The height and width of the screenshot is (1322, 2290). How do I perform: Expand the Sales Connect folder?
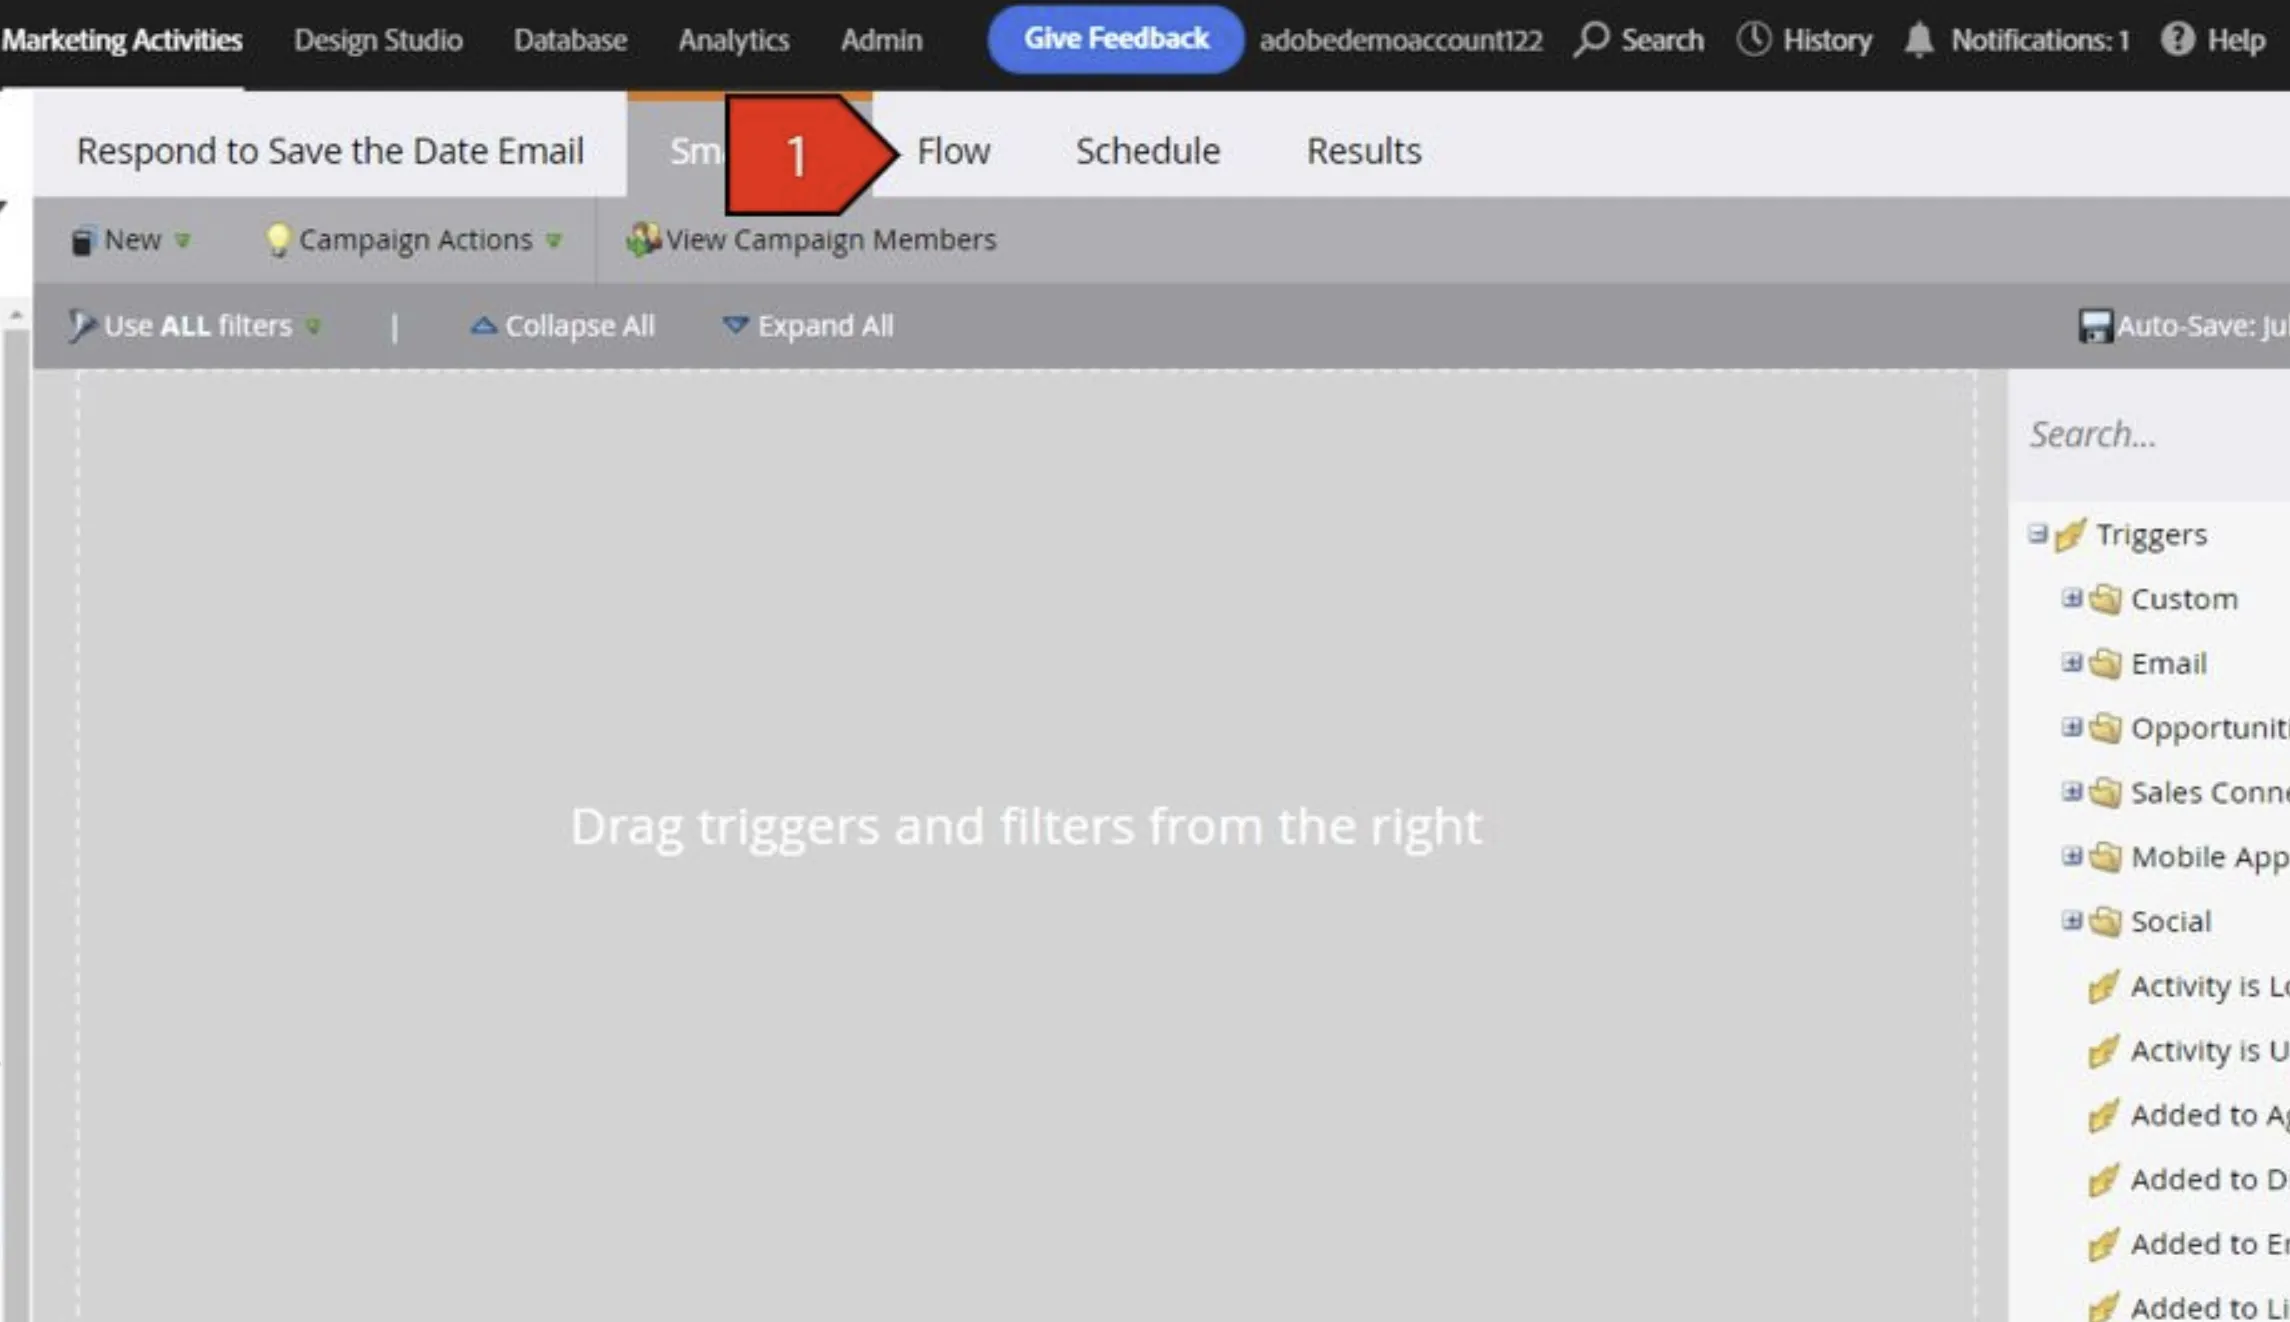[2072, 792]
